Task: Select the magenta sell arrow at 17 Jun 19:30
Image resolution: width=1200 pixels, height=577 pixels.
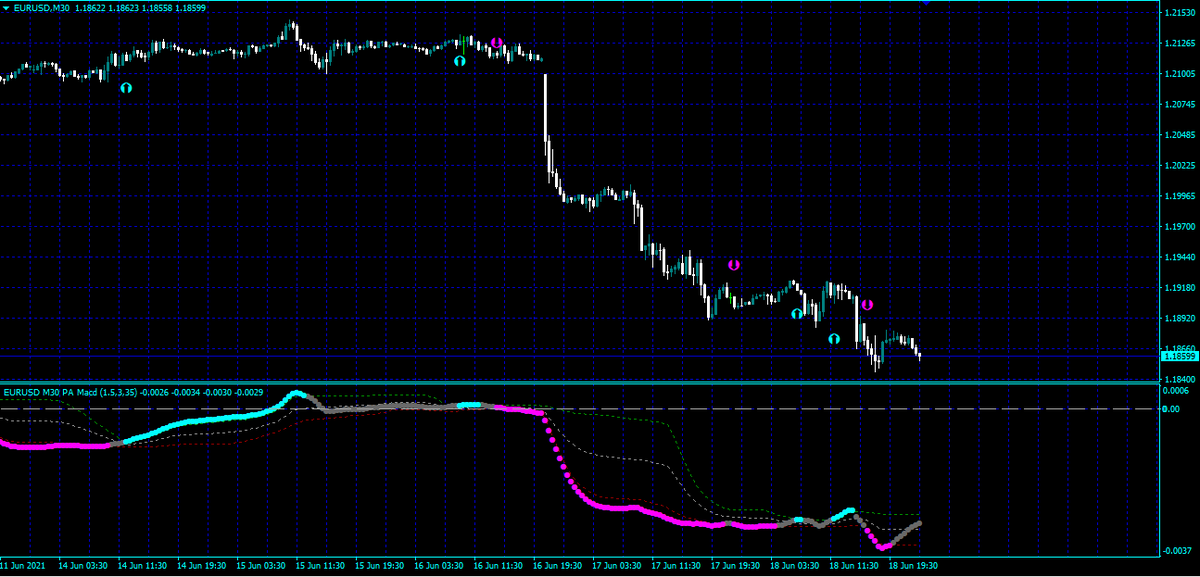Action: point(733,265)
